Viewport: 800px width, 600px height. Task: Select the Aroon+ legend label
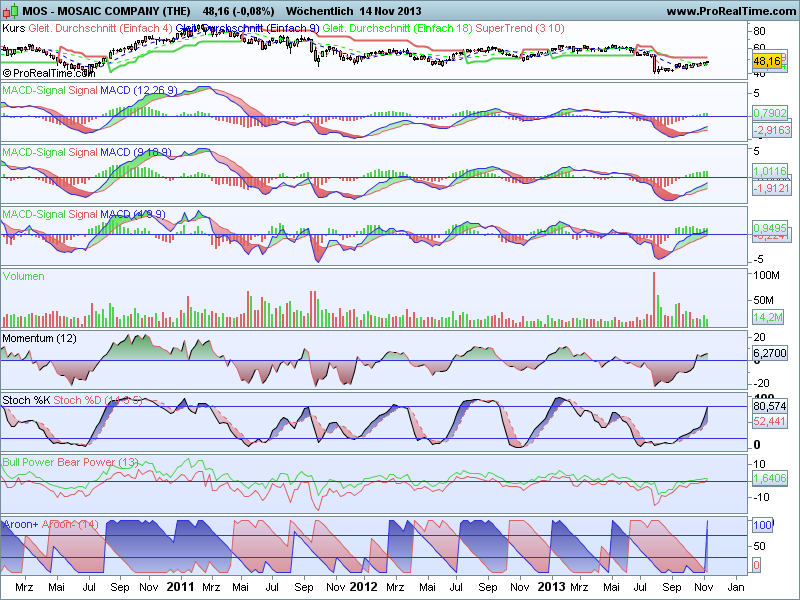coord(20,524)
